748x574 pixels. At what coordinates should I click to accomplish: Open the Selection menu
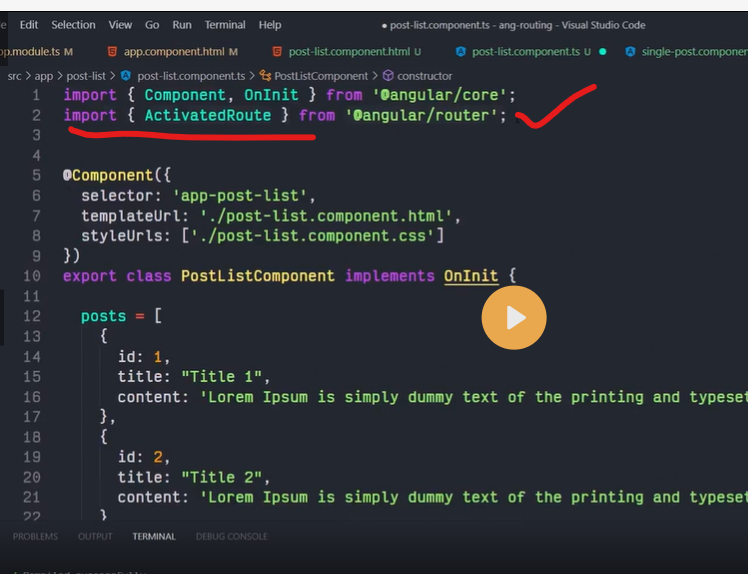[73, 25]
